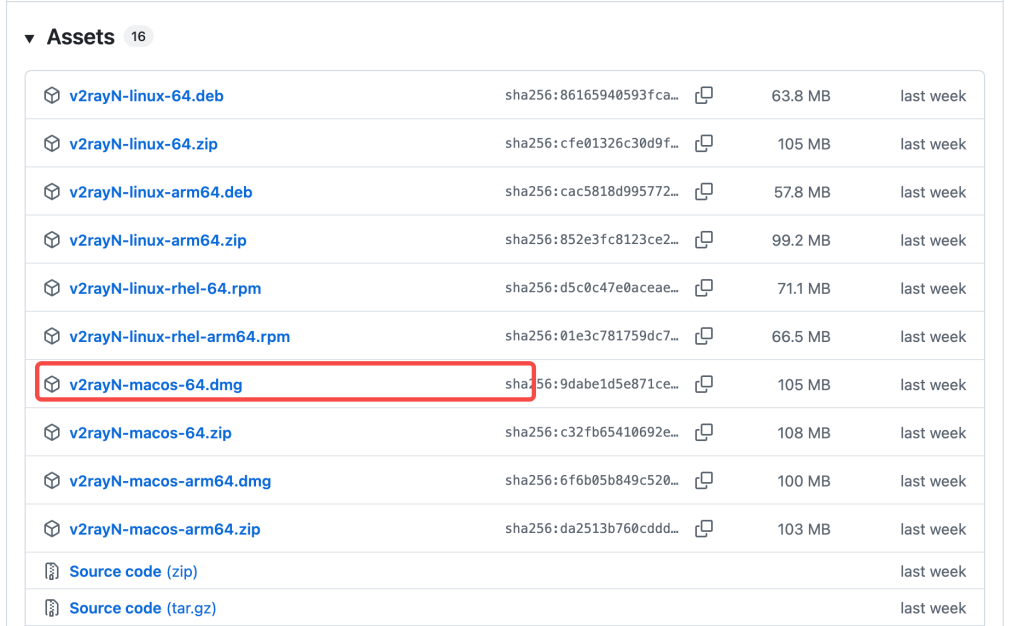Copy SHA256 hash for v2rayN-macos-arm64.dmg

tap(704, 481)
